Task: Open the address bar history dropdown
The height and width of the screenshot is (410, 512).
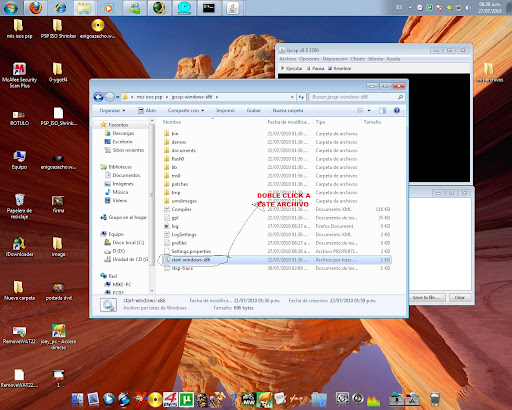Action: tap(292, 97)
